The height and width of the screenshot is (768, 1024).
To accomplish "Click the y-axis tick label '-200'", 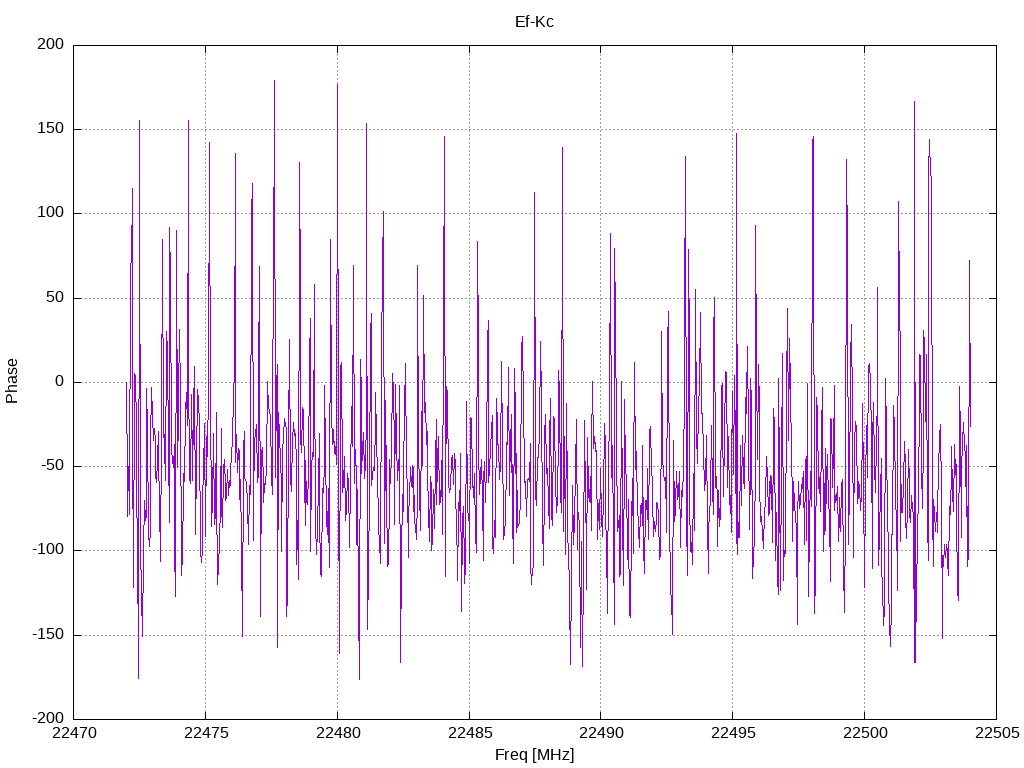I will point(48,718).
